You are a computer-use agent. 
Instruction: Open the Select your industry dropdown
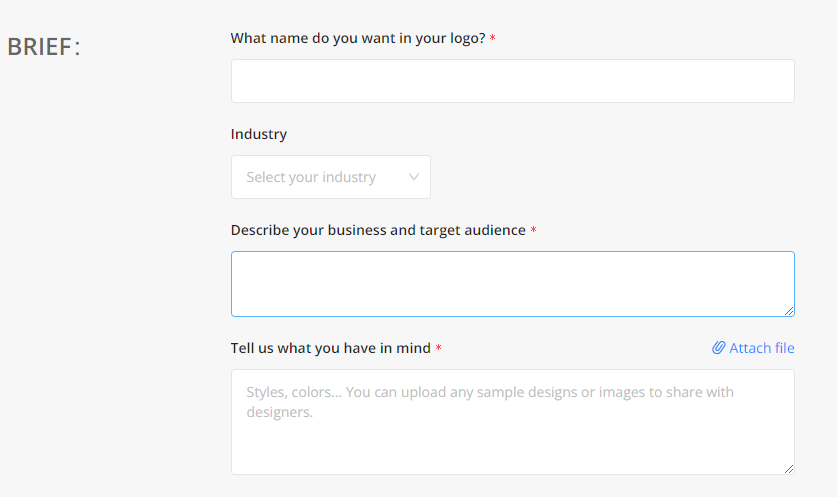(331, 177)
